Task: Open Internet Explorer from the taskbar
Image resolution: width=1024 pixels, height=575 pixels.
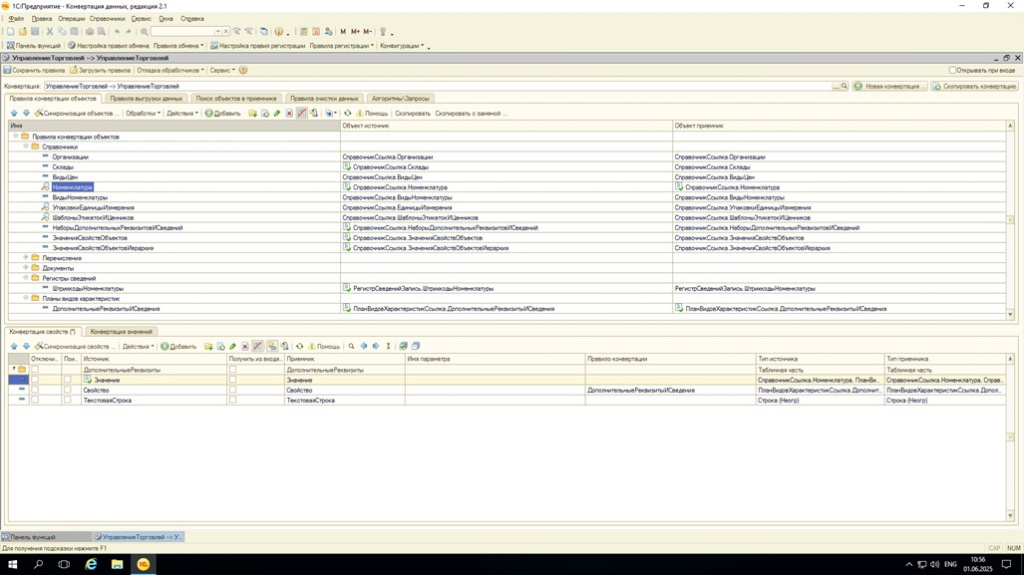Action: tap(91, 564)
